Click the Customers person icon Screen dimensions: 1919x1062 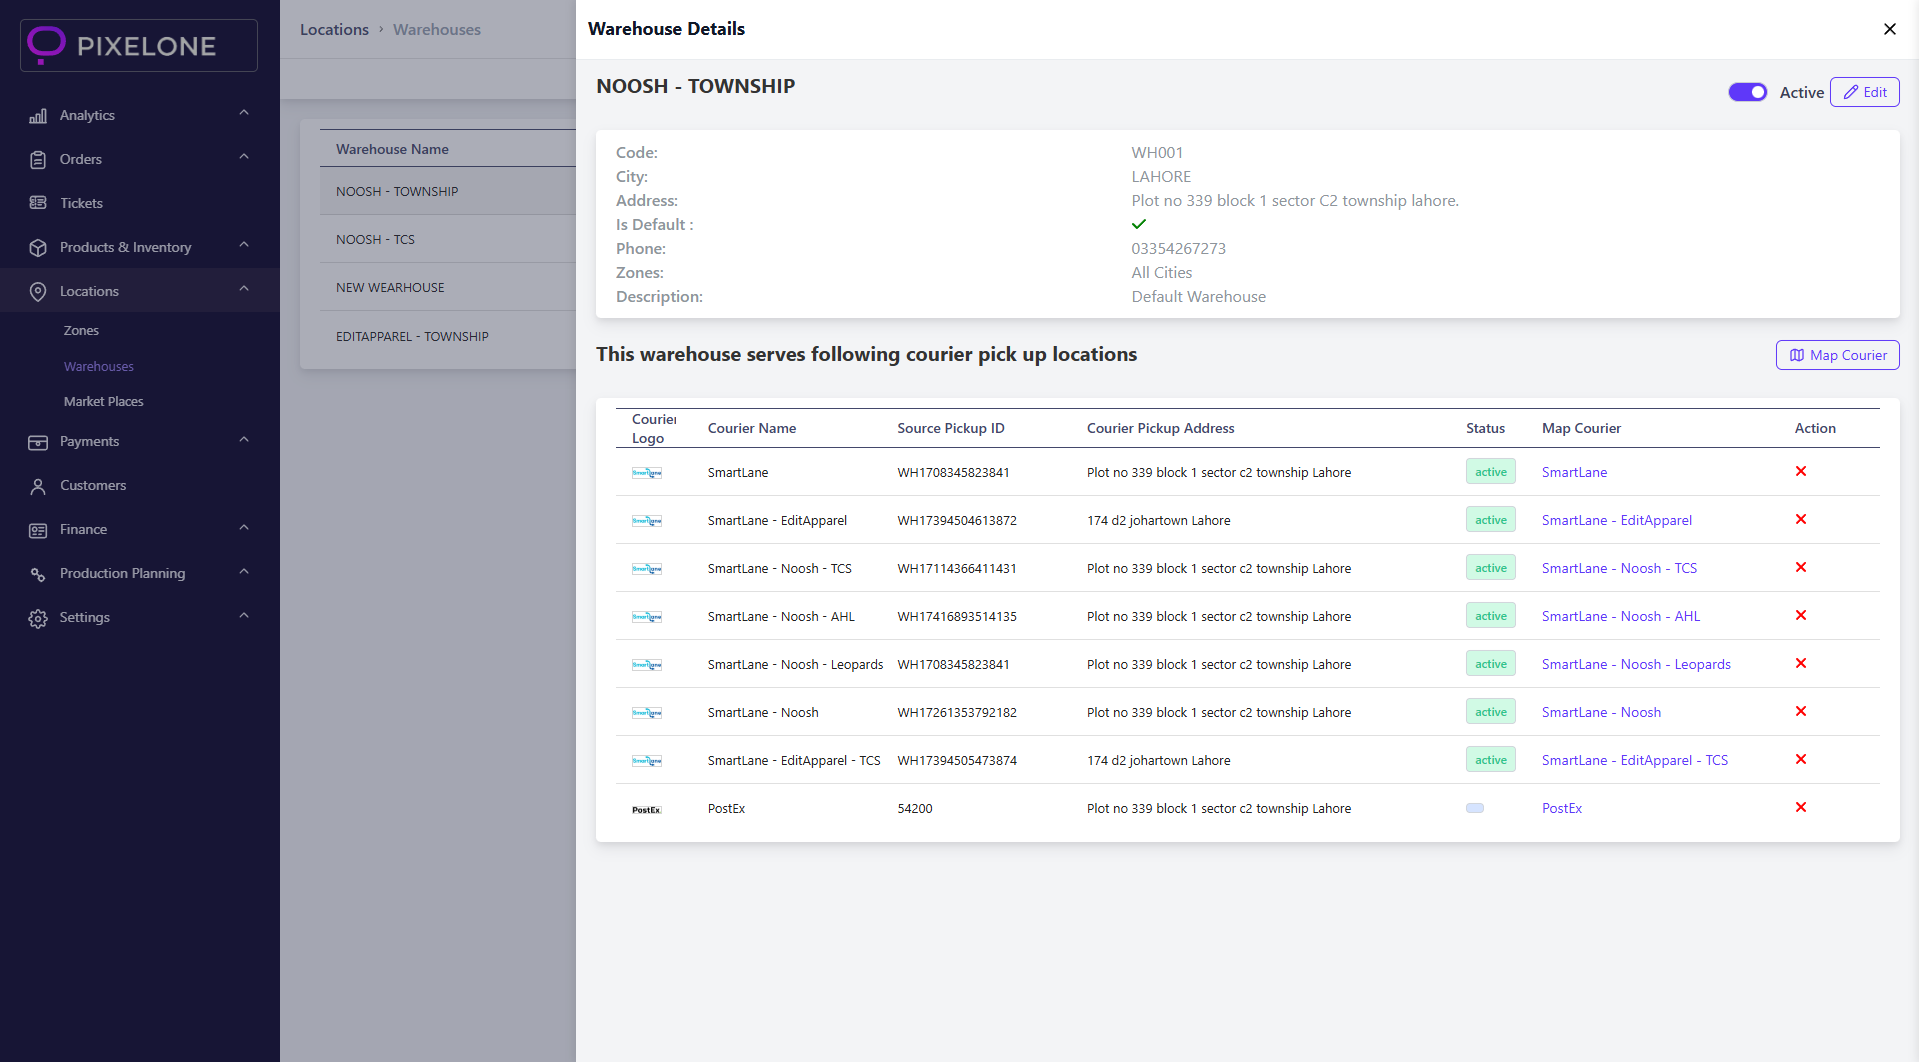[x=38, y=486]
